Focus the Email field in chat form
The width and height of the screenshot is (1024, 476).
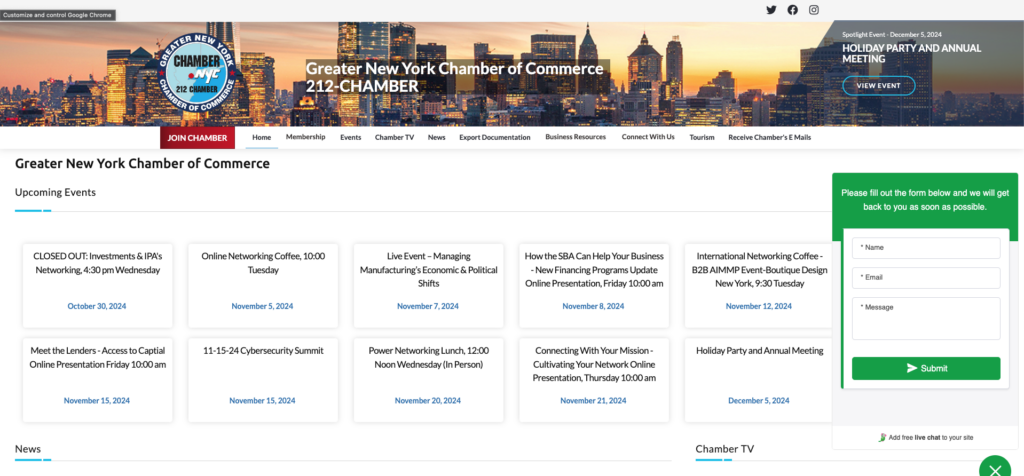click(x=926, y=278)
